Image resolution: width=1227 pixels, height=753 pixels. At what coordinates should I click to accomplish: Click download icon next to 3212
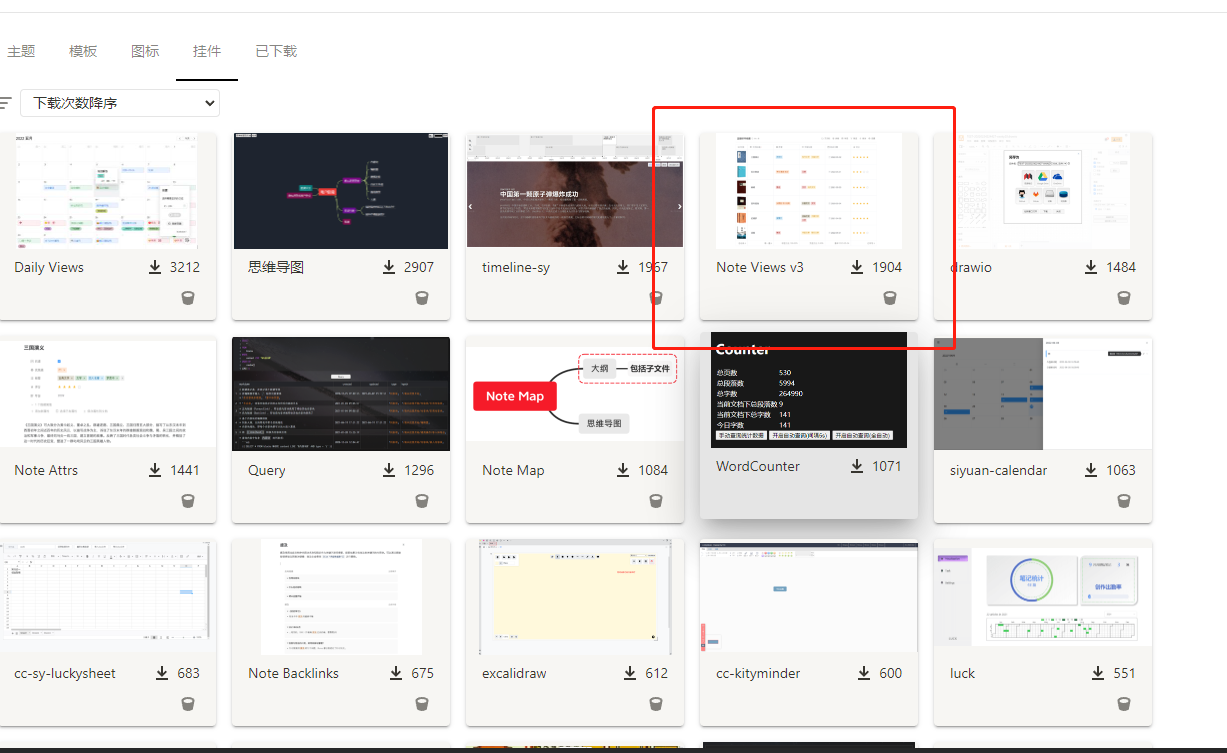click(155, 267)
